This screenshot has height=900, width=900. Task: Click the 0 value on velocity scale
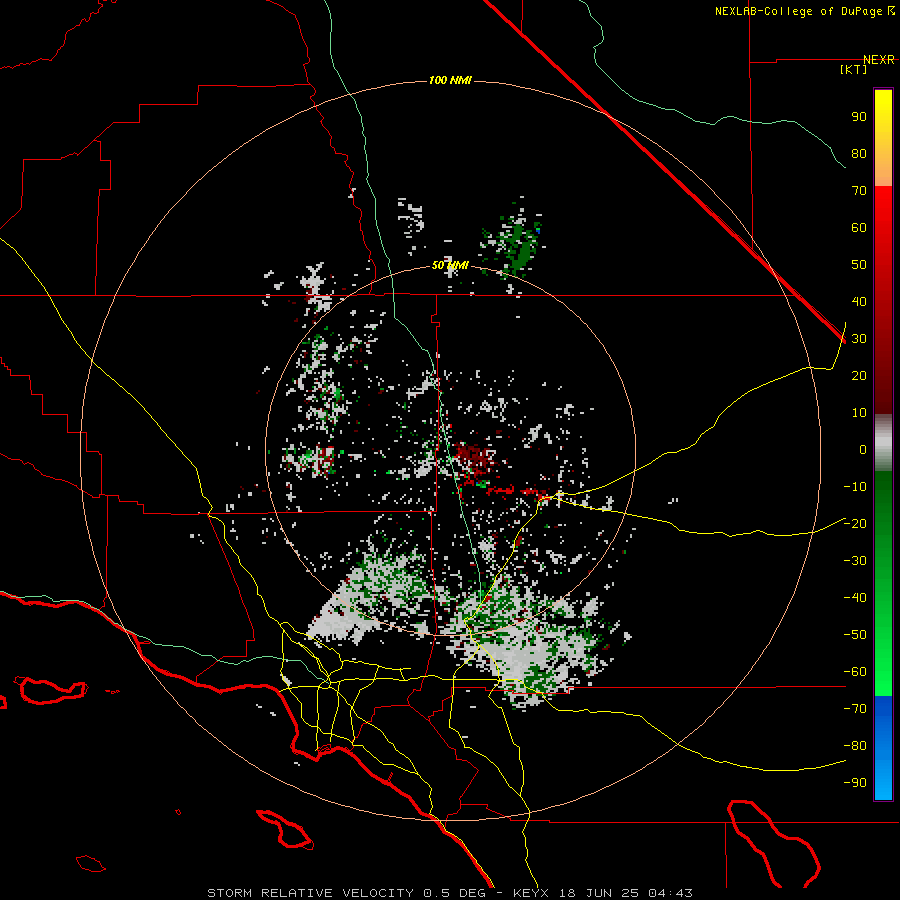coord(863,450)
